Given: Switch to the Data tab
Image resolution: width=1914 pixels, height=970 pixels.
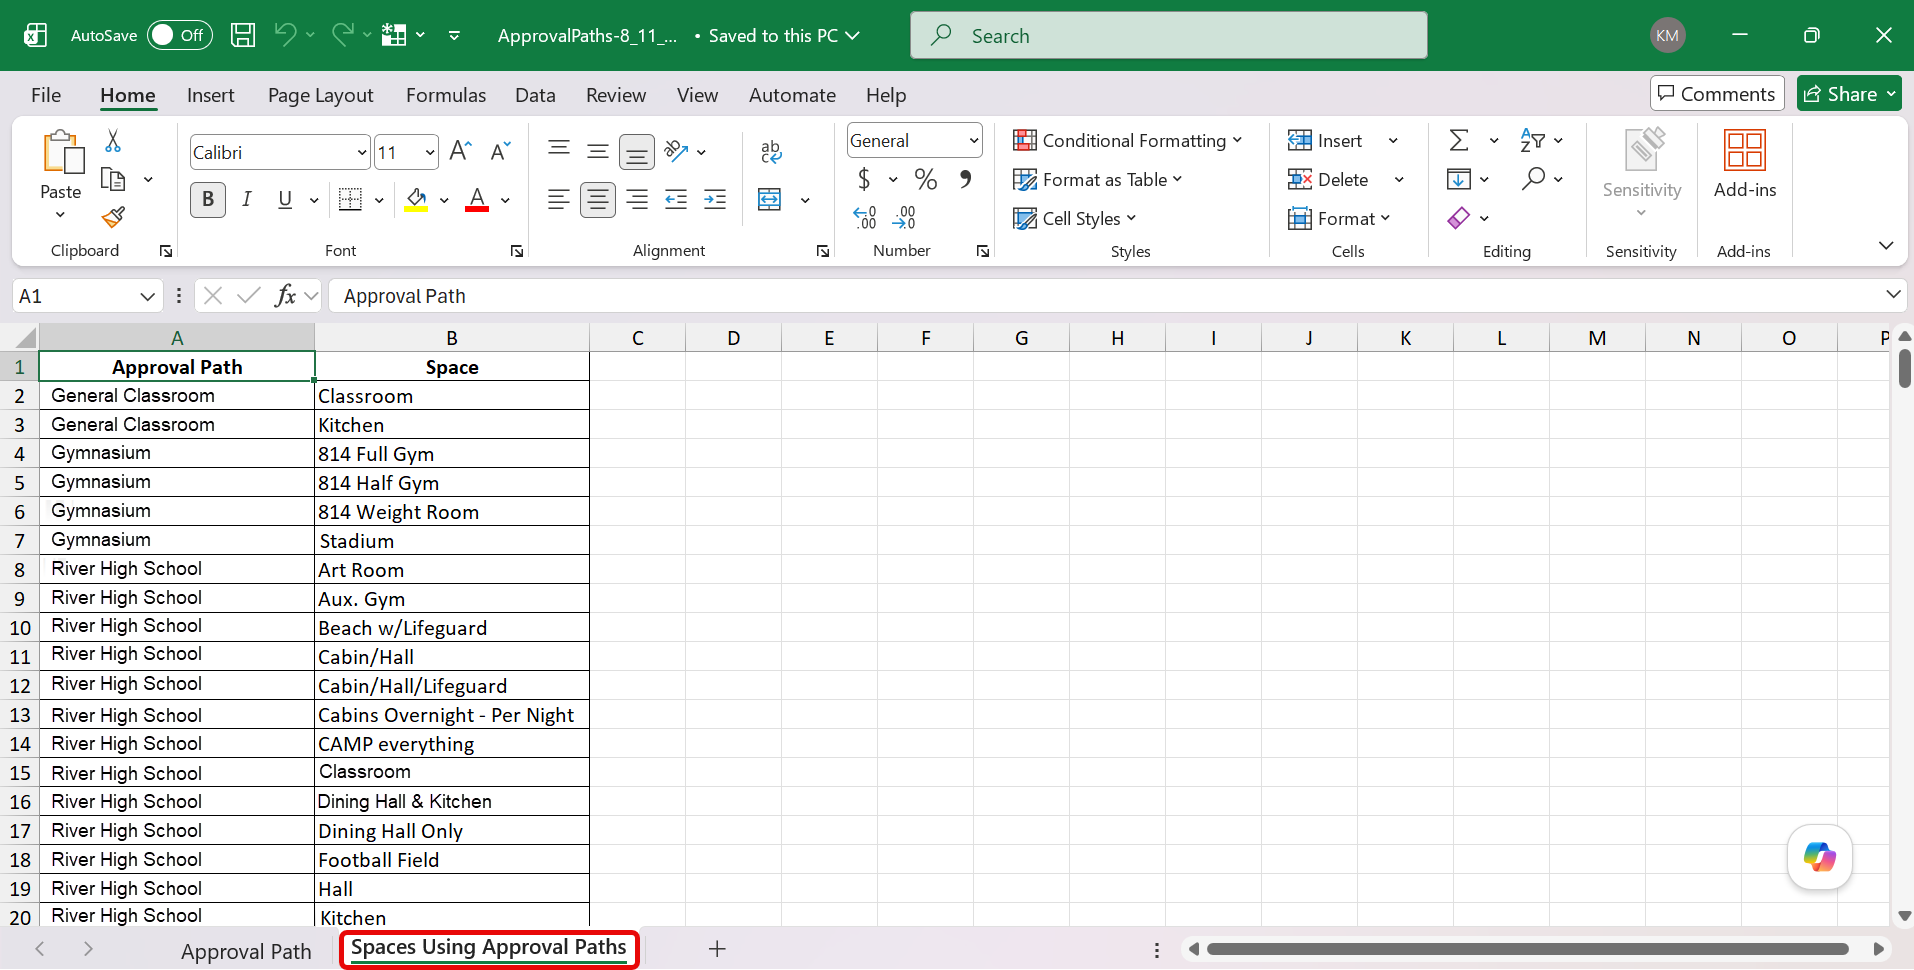Looking at the screenshot, I should coord(535,95).
